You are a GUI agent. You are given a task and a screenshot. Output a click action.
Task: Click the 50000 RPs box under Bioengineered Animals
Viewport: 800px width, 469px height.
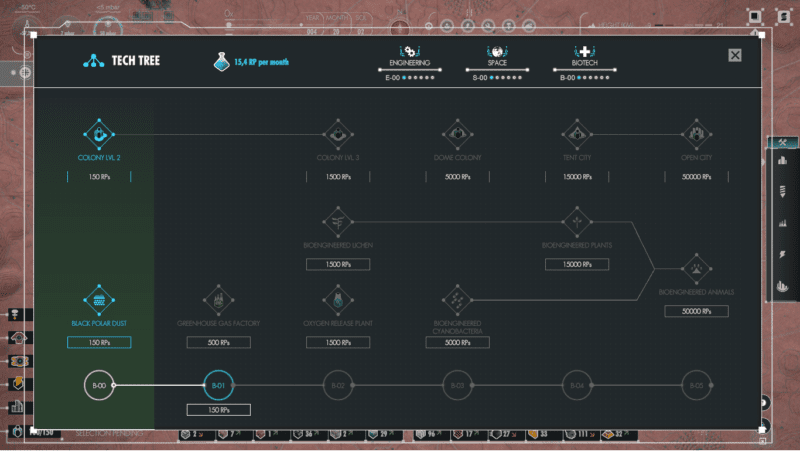[696, 312]
